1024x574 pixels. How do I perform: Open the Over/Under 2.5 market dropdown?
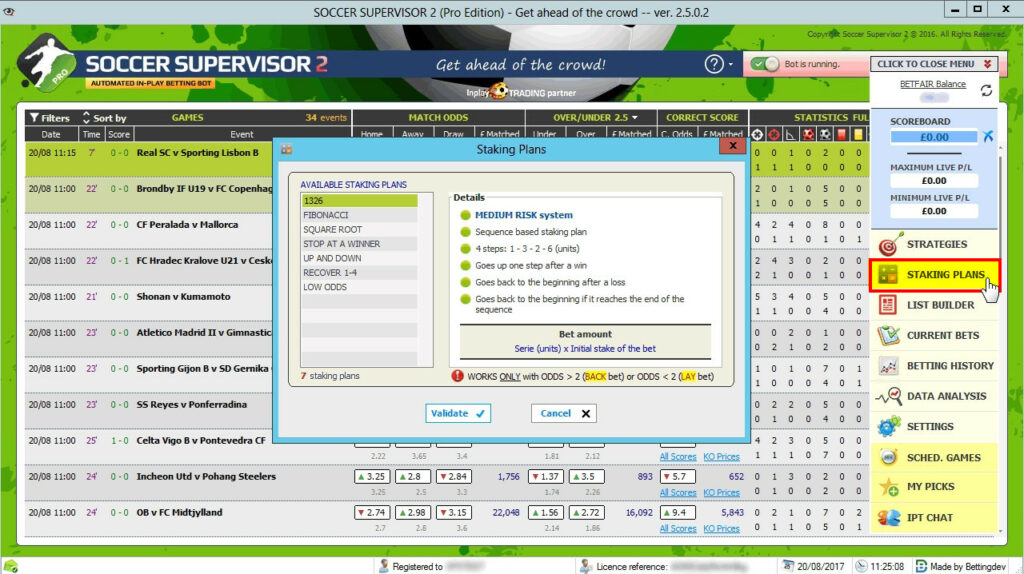(595, 118)
